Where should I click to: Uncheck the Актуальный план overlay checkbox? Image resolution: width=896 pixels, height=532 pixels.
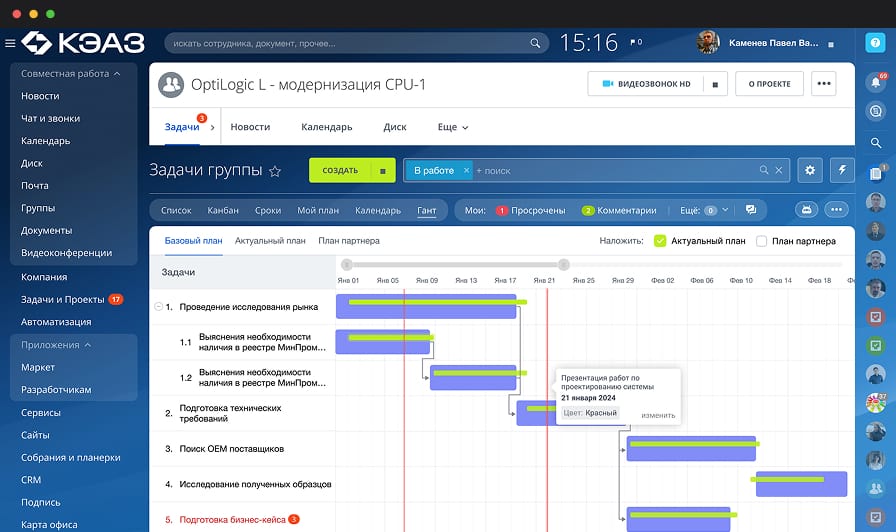(x=660, y=241)
